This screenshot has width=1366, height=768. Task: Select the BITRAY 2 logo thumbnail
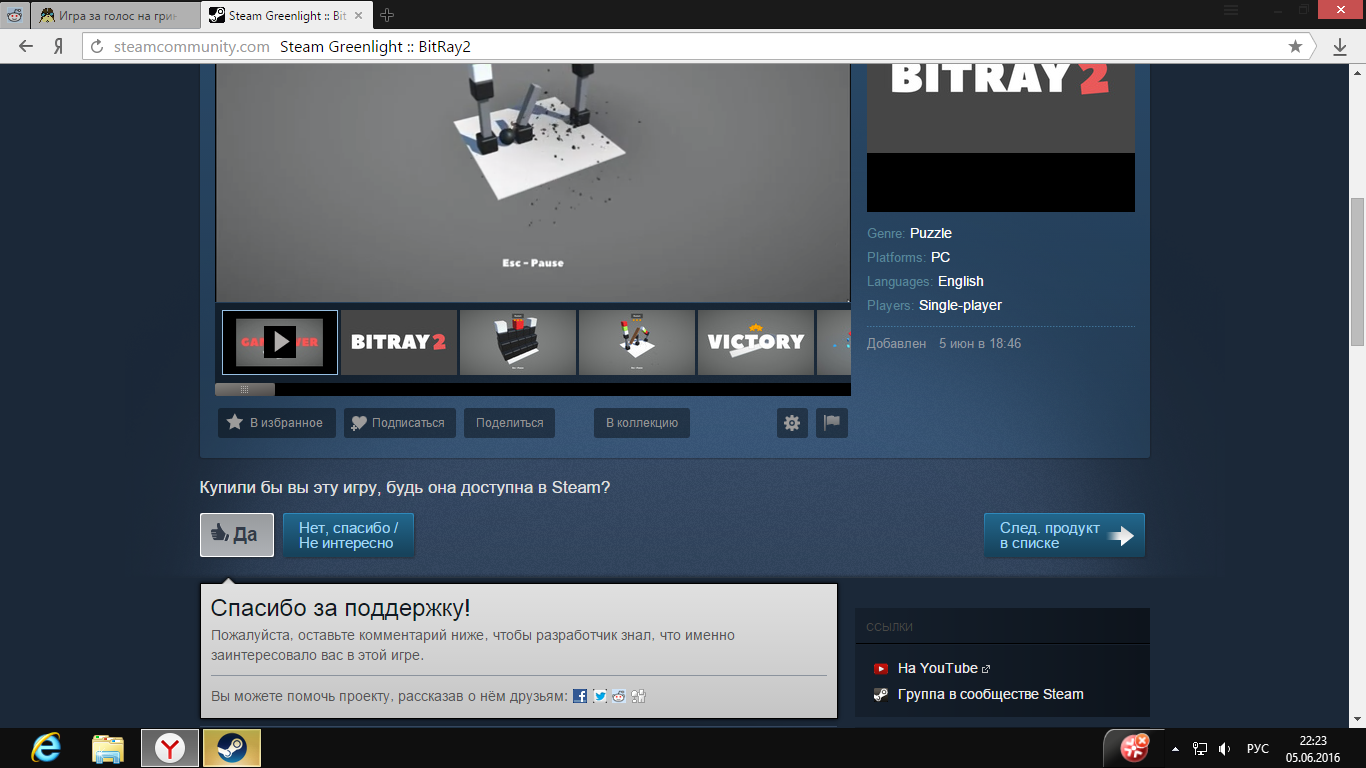click(x=398, y=342)
